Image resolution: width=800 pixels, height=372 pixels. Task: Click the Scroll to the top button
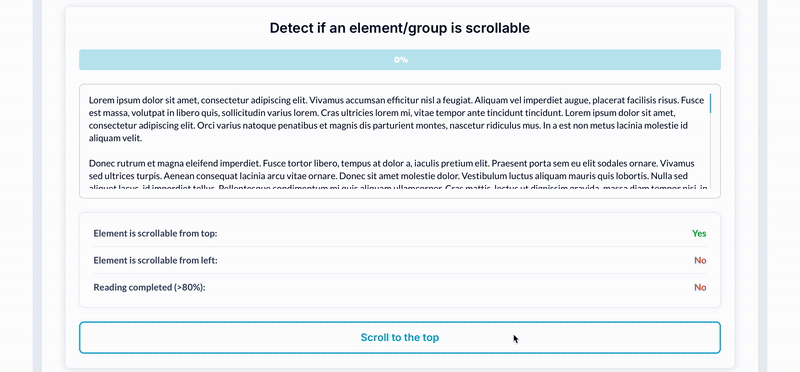[399, 337]
